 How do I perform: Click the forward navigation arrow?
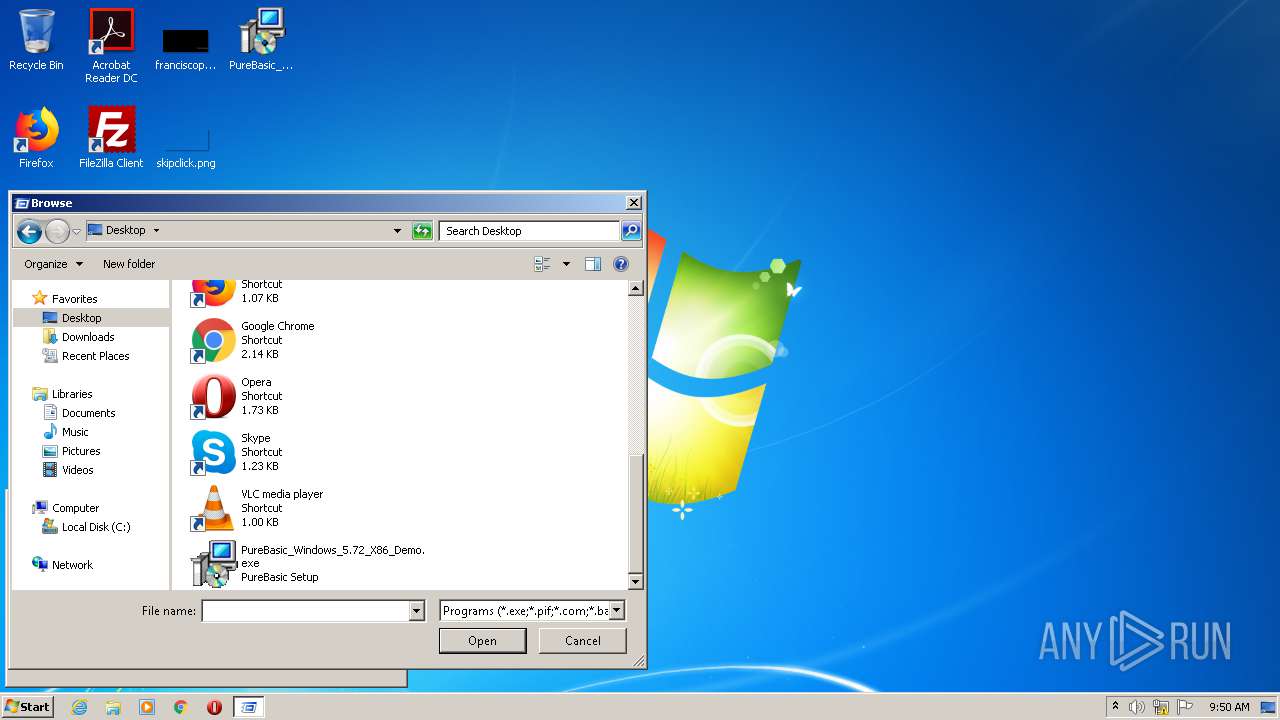coord(57,232)
